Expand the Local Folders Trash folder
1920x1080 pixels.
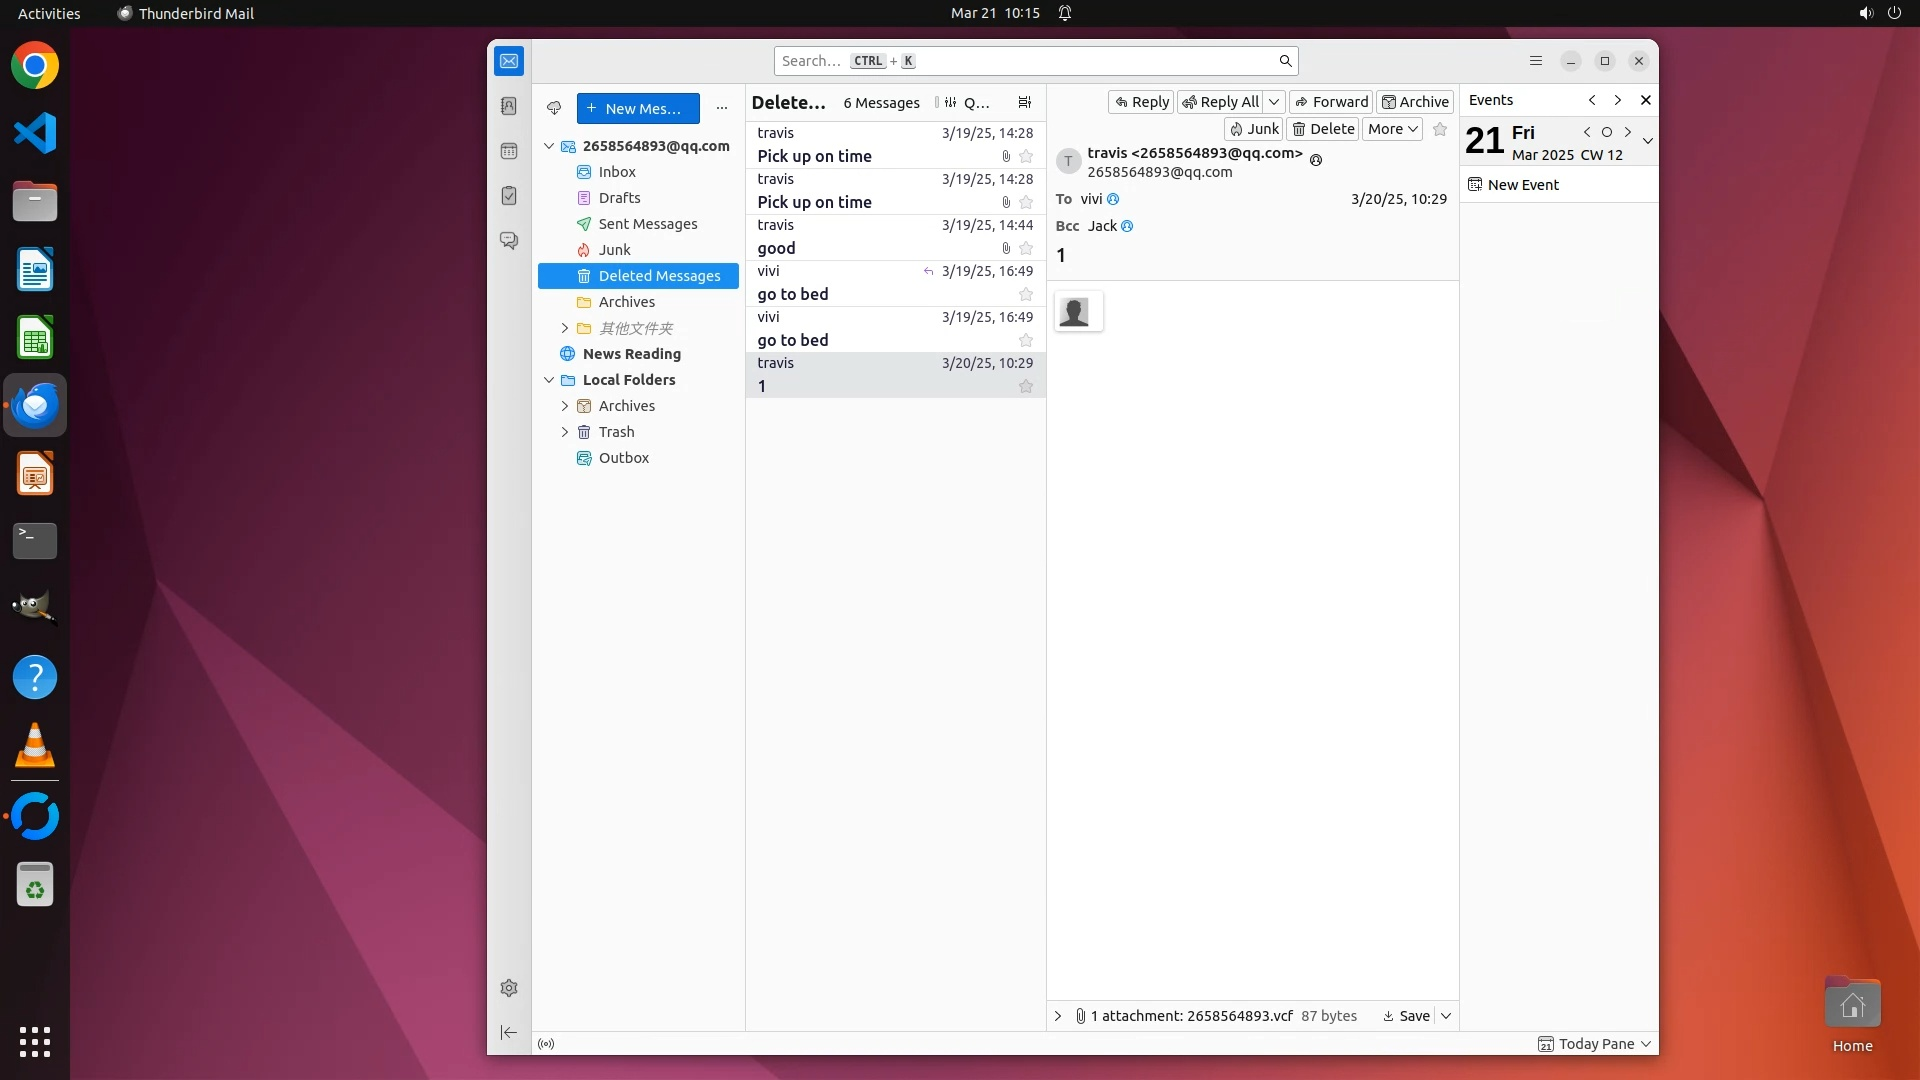[565, 432]
